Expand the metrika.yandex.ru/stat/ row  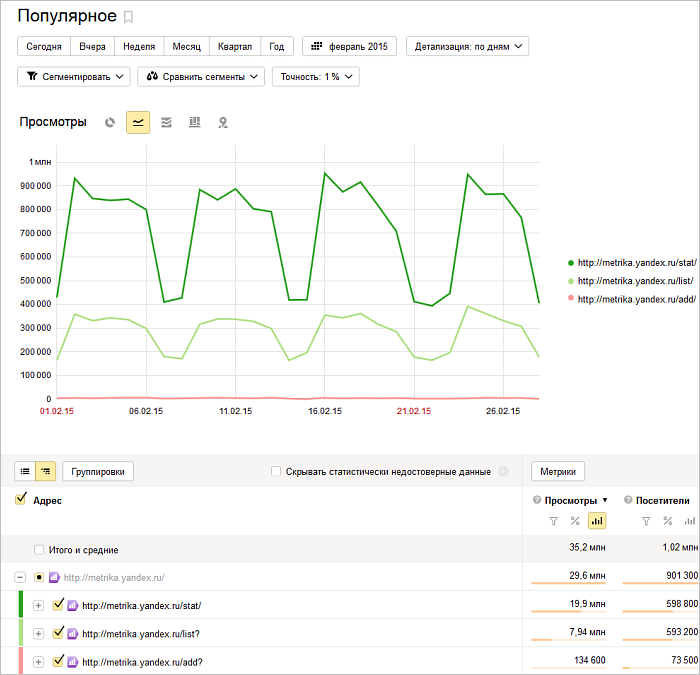click(x=38, y=606)
